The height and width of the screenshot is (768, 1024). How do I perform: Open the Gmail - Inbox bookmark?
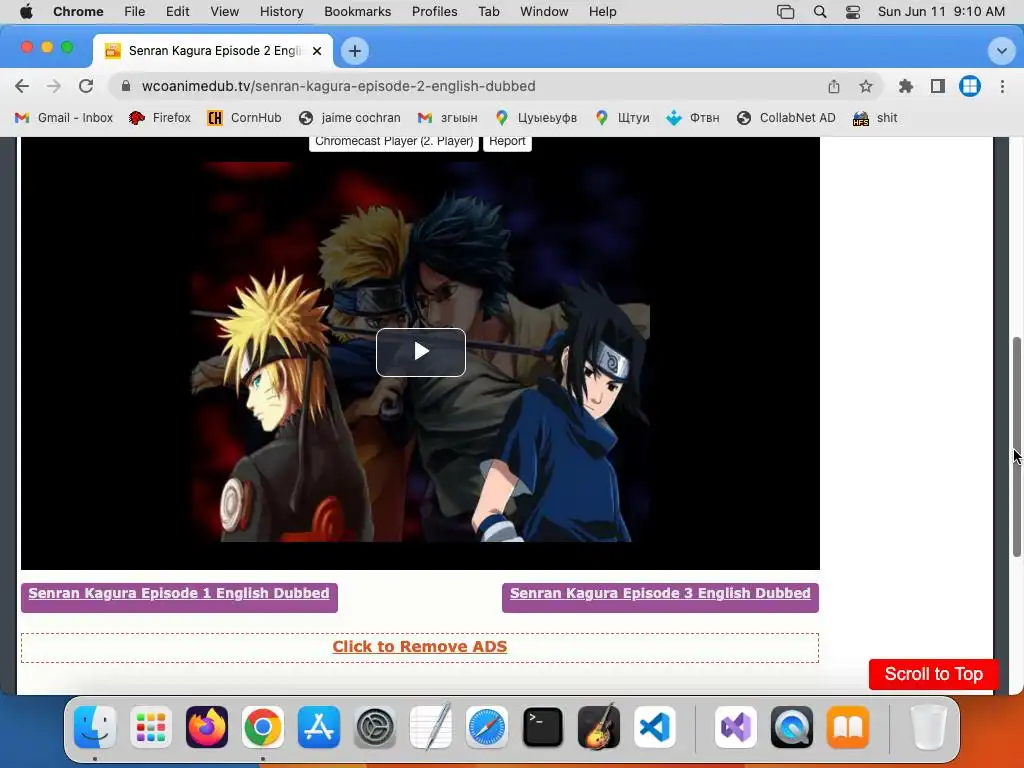[64, 118]
